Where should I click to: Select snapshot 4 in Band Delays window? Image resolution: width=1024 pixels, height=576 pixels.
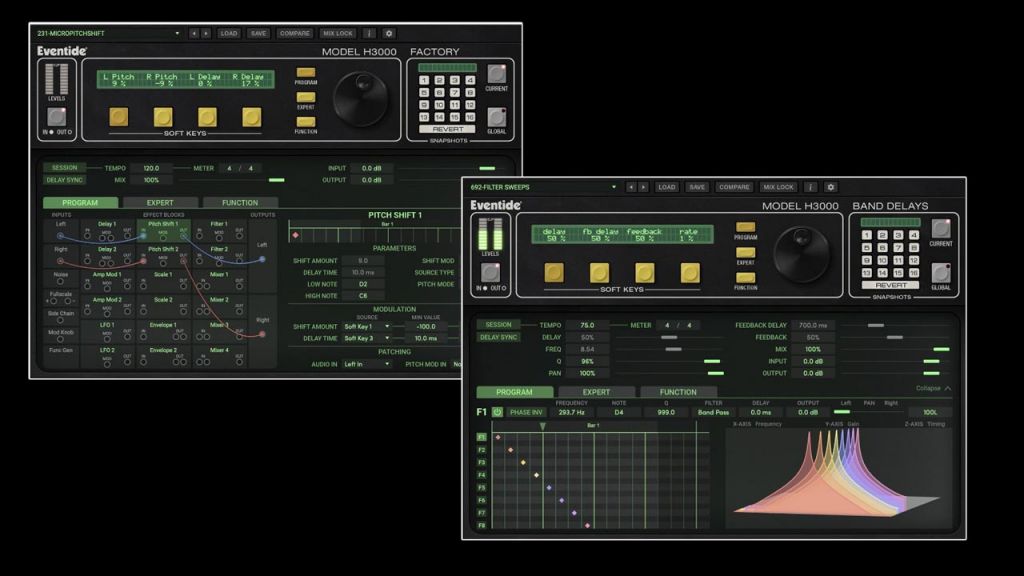[914, 235]
